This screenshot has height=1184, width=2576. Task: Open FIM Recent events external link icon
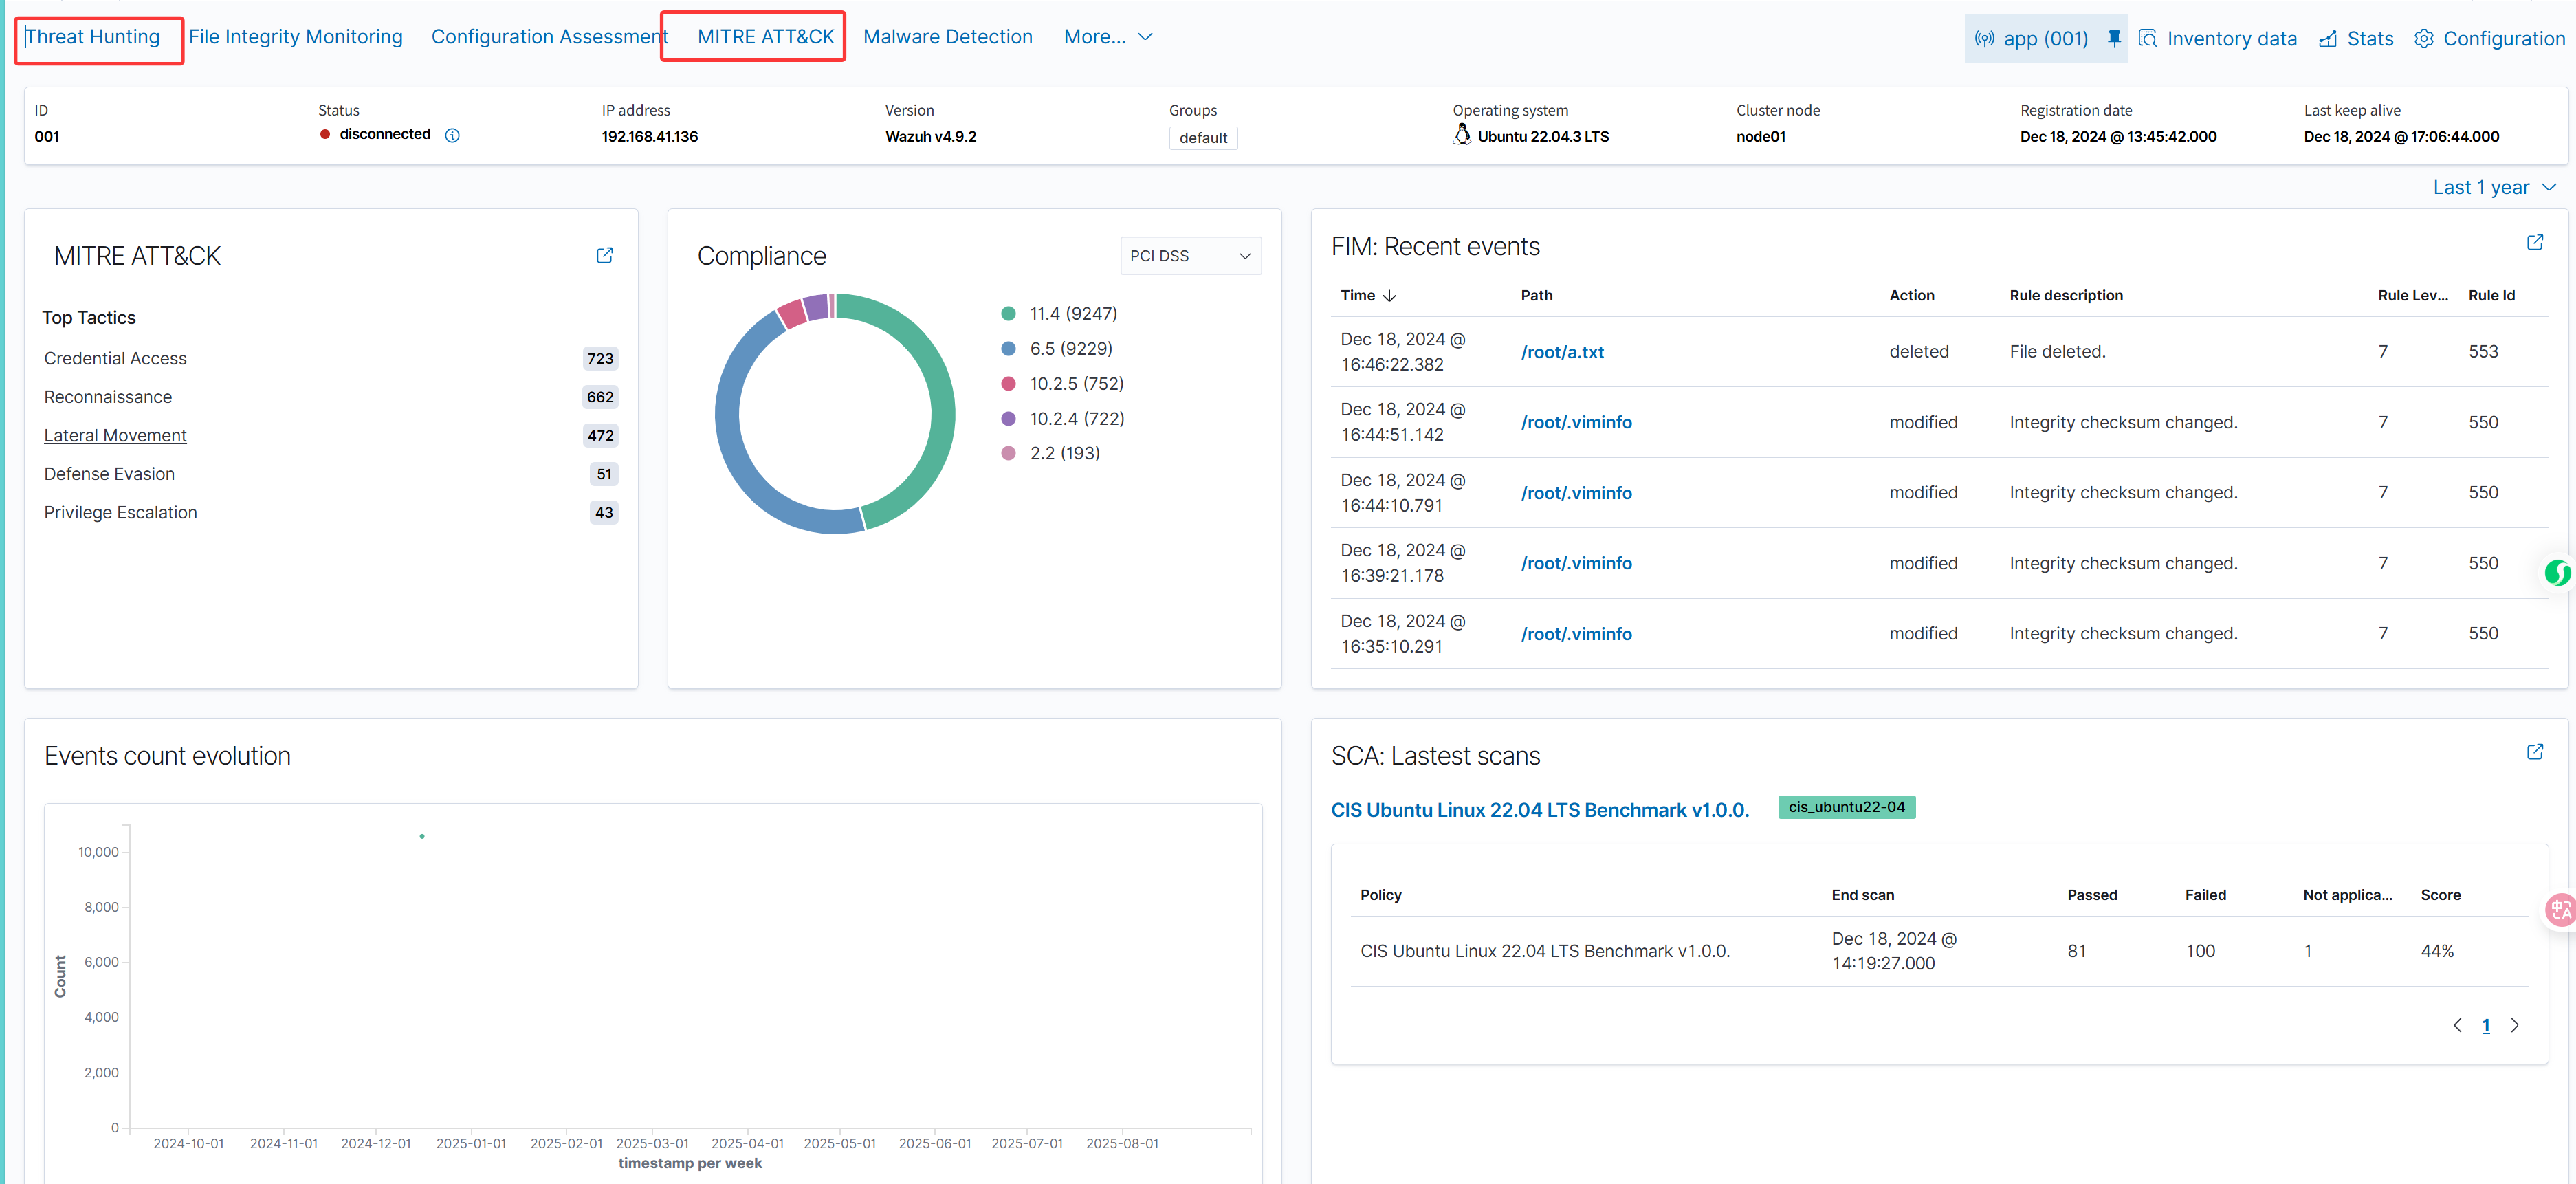[2534, 242]
